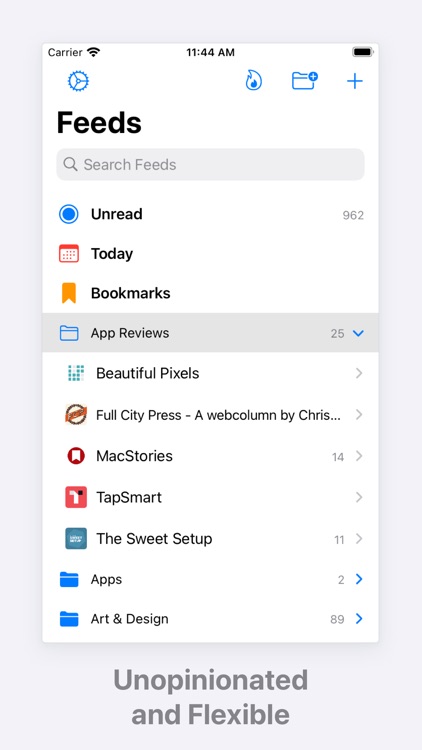Tap the Beautiful Pixels disclosure arrow
422x750 pixels.
pos(359,373)
